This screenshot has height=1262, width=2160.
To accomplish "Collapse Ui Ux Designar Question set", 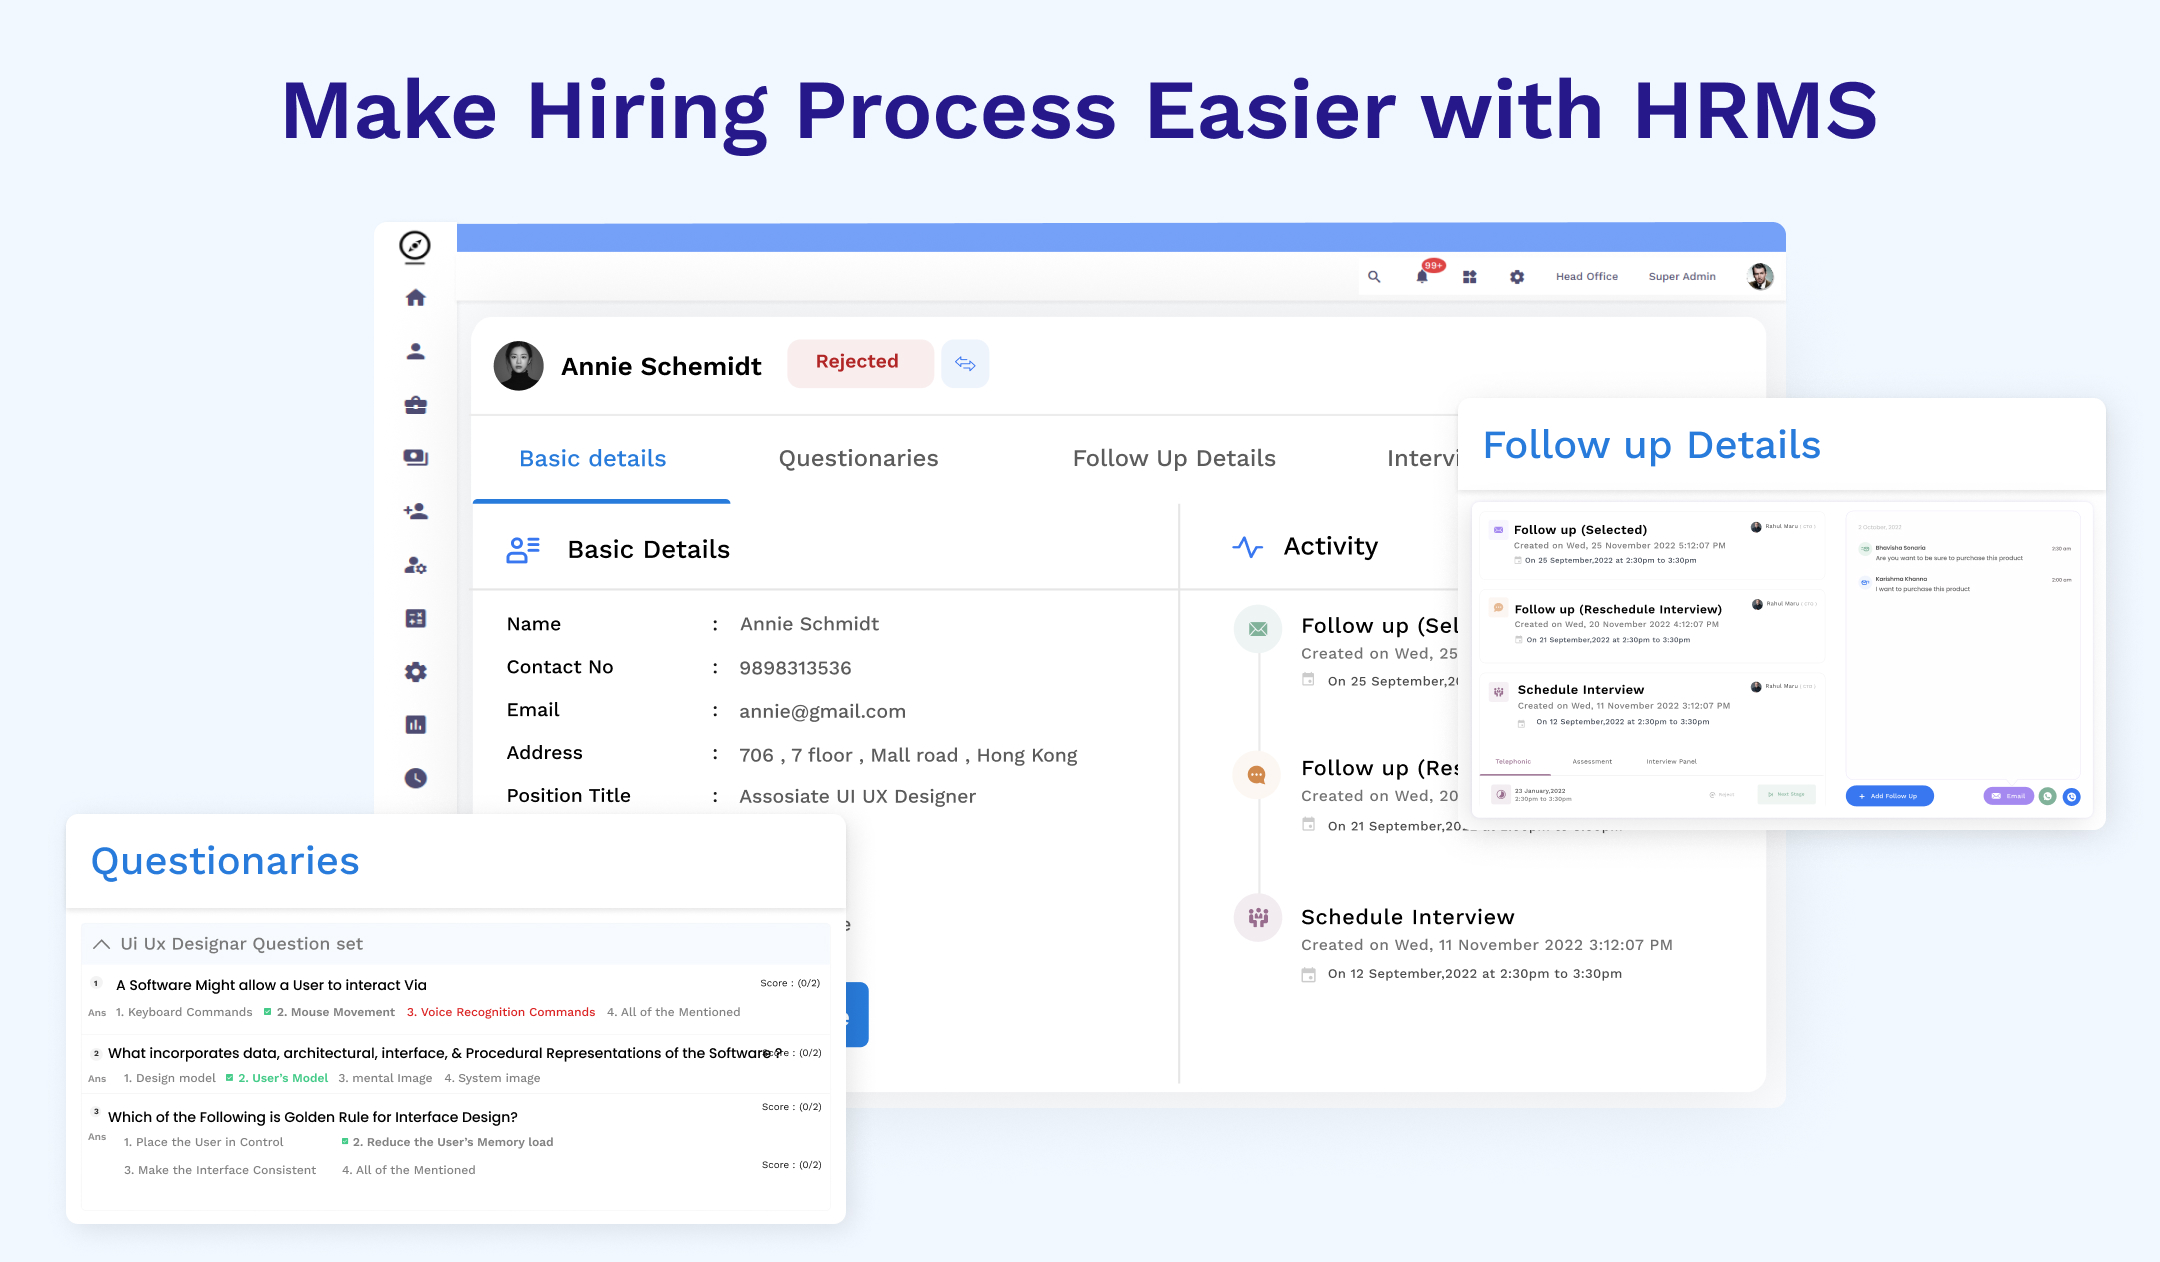I will 101,944.
